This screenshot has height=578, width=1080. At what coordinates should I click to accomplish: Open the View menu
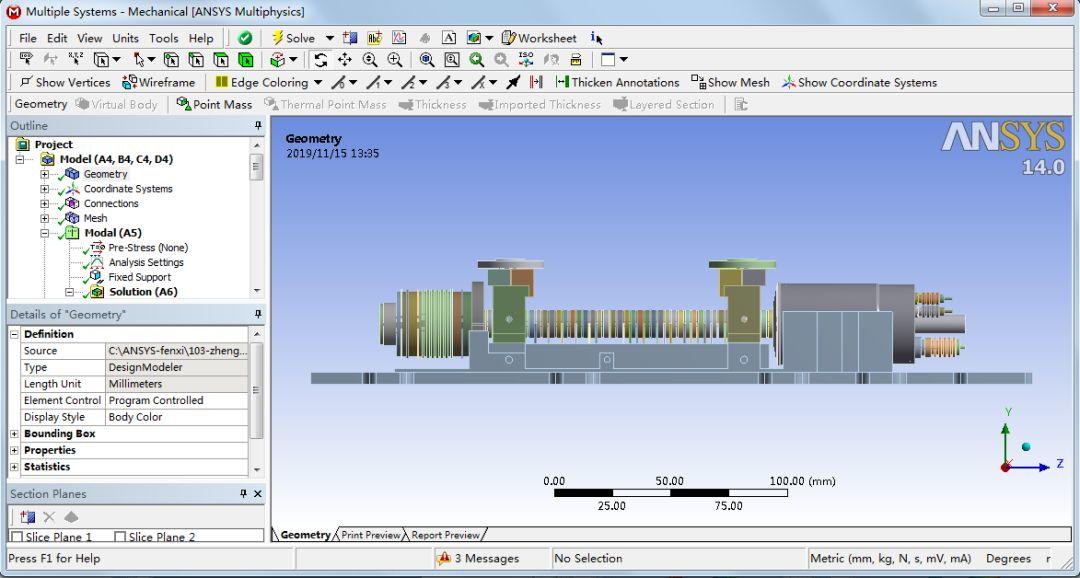tap(90, 38)
